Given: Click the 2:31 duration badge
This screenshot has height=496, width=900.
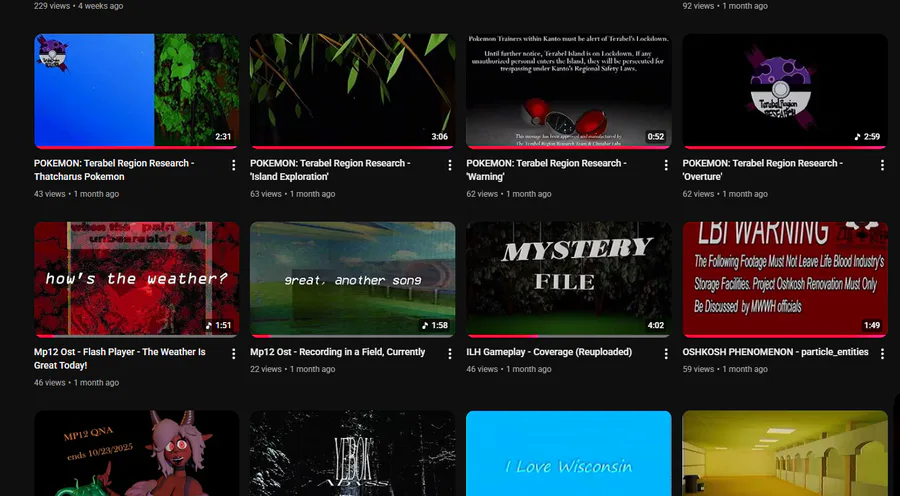Looking at the screenshot, I should tap(223, 137).
